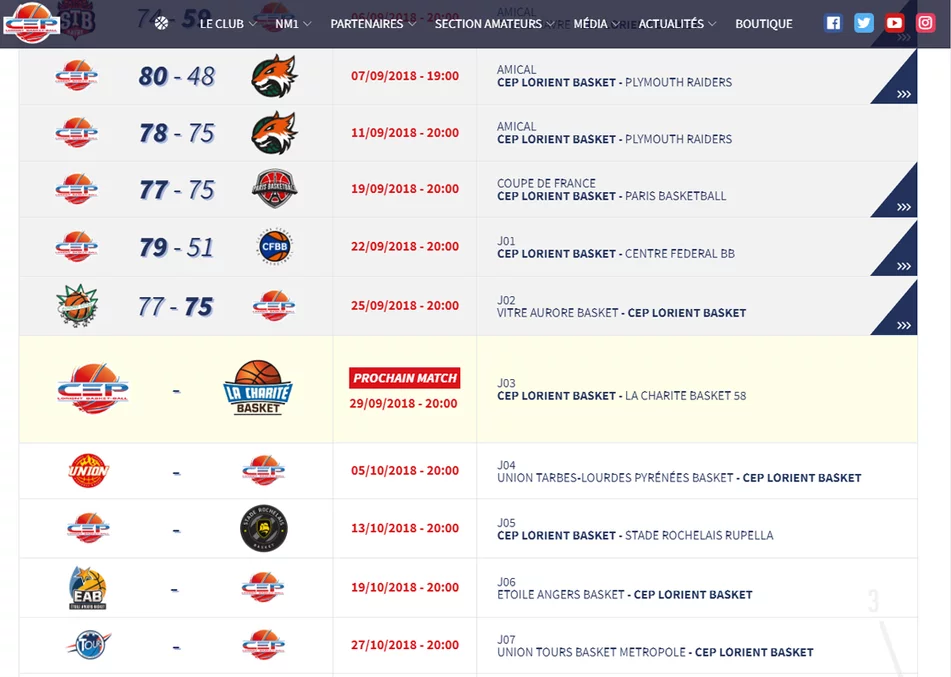Click the Union Tarbes-Lourdes team logo
Viewport: 951px width, 677px height.
click(x=88, y=470)
